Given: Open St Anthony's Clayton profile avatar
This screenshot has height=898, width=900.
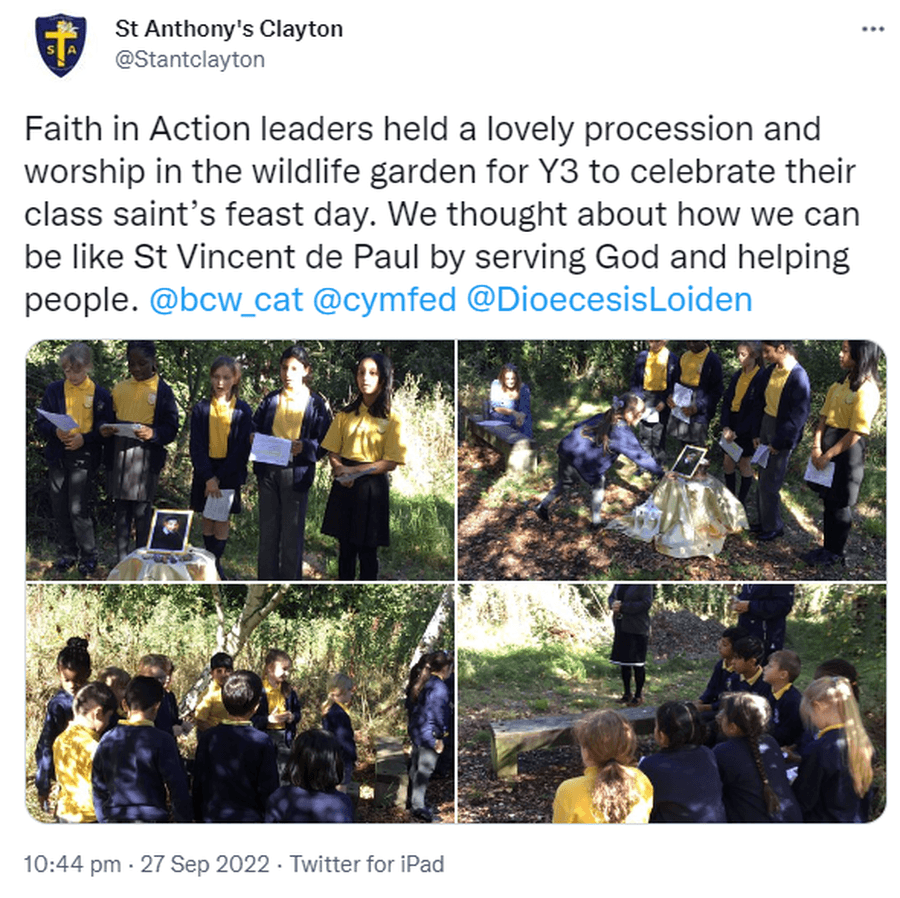Looking at the screenshot, I should tap(60, 45).
